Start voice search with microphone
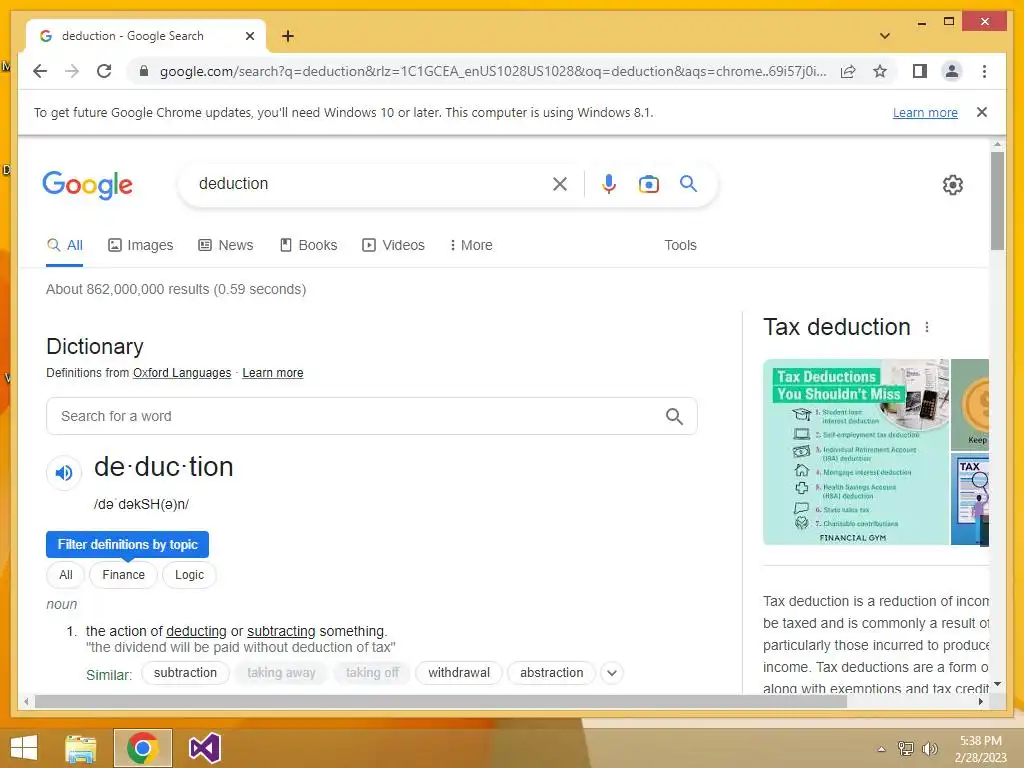 tap(609, 184)
